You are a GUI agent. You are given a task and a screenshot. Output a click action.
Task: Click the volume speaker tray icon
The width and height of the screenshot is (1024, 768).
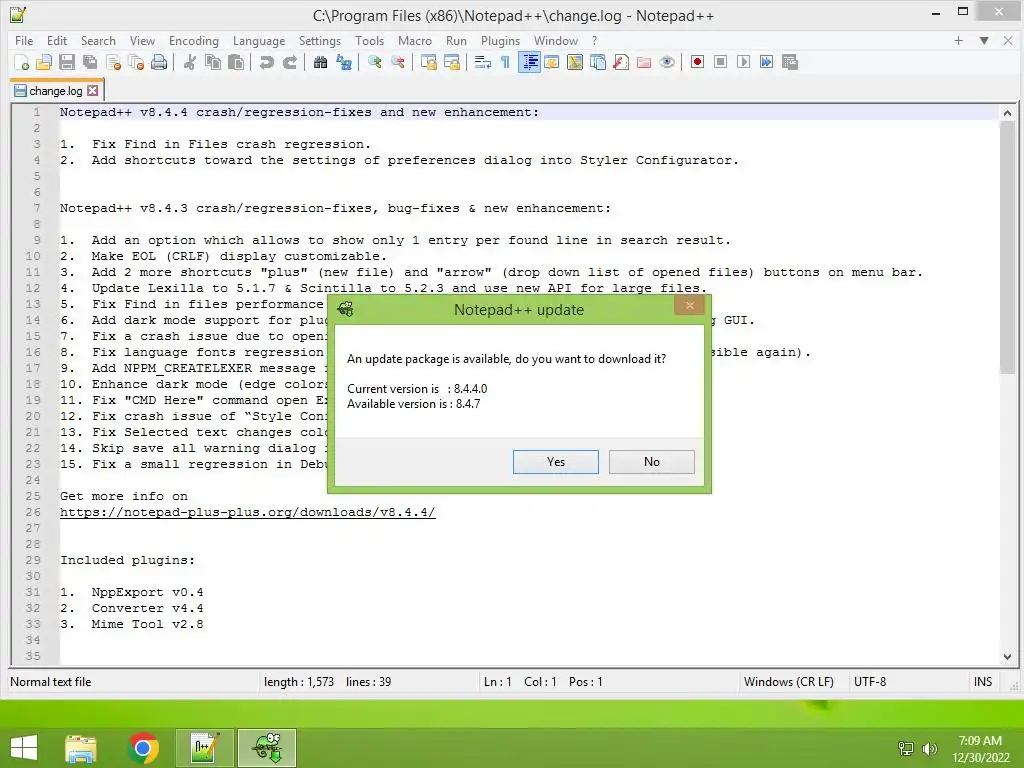click(x=929, y=749)
